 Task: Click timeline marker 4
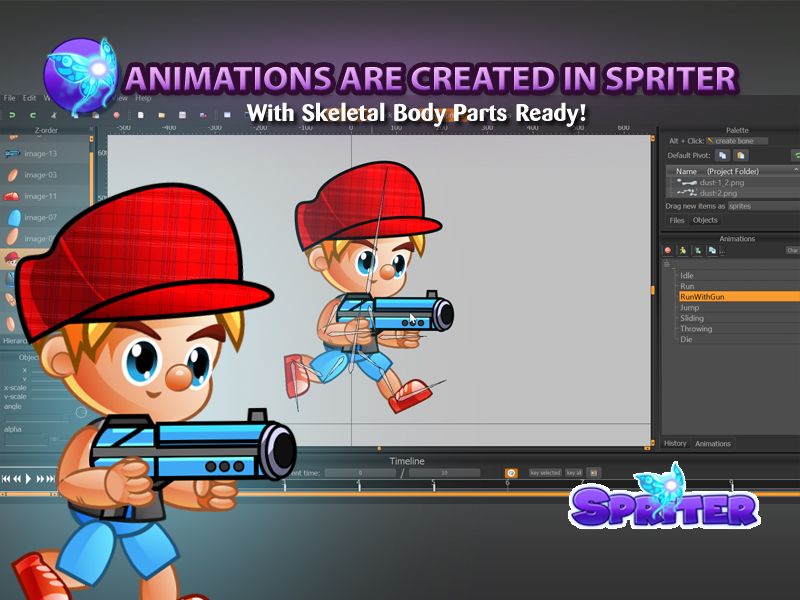[x=359, y=484]
